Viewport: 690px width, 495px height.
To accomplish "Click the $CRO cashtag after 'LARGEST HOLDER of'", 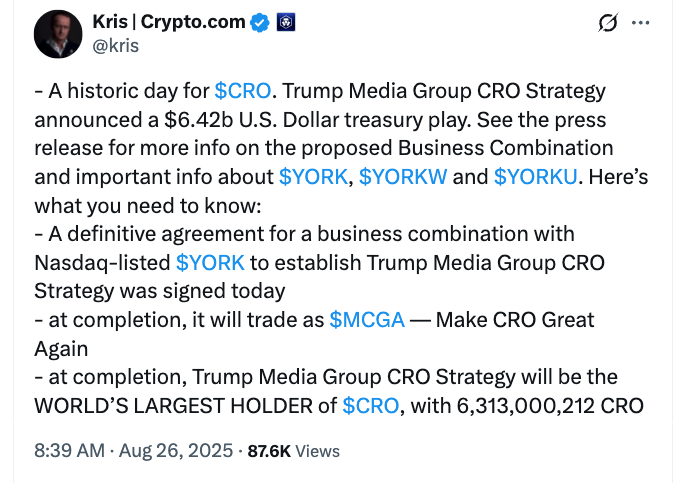I will click(x=370, y=405).
